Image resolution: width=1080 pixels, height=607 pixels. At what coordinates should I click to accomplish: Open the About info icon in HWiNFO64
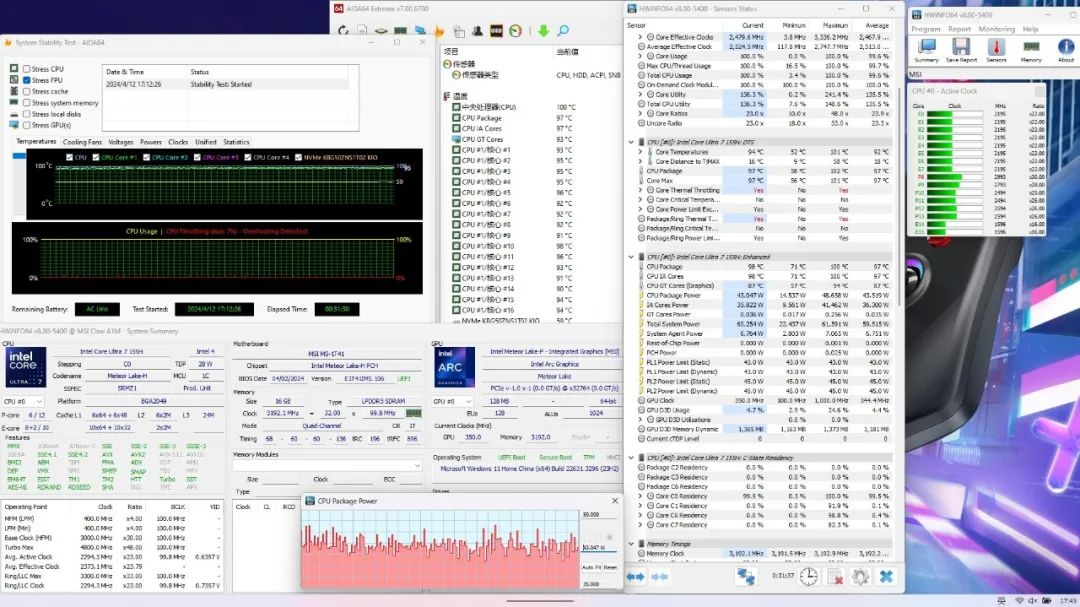(x=1066, y=48)
